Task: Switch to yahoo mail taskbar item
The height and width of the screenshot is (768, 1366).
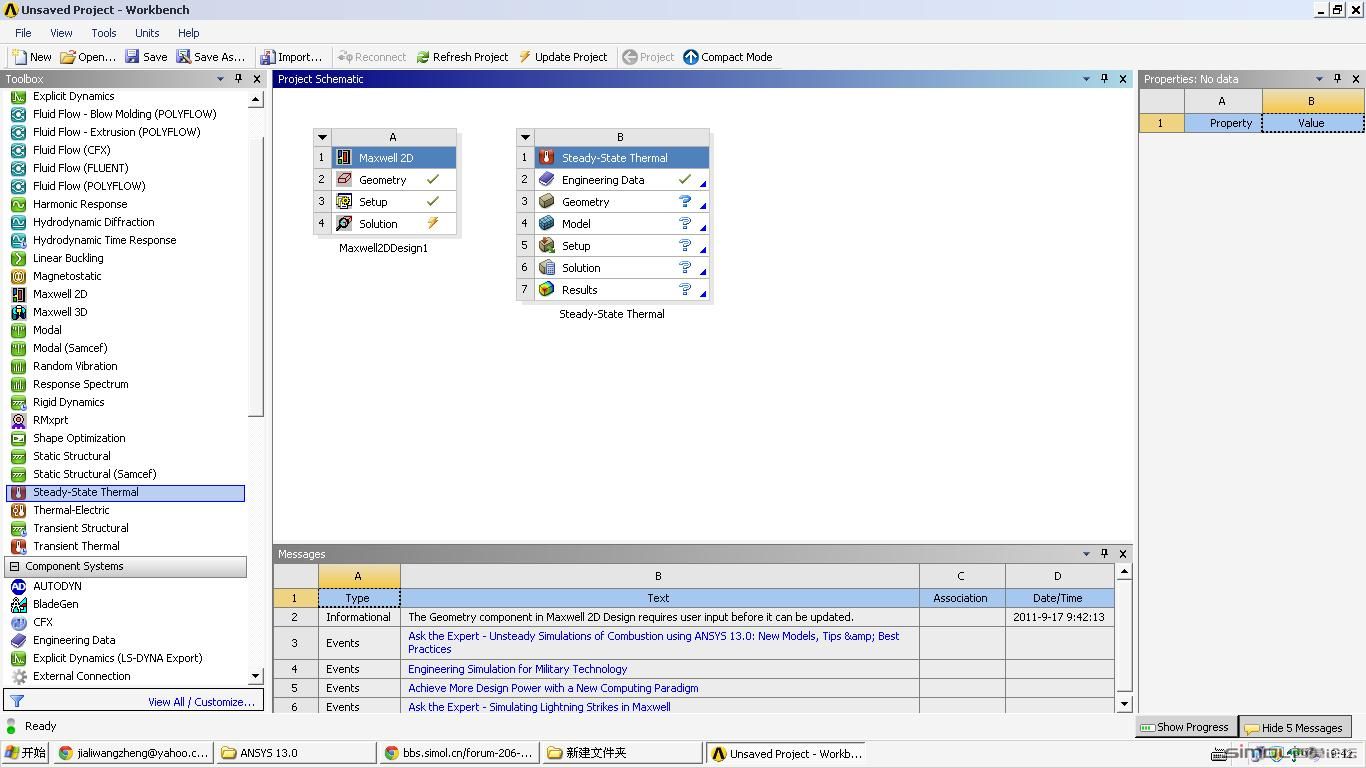Action: [x=133, y=753]
